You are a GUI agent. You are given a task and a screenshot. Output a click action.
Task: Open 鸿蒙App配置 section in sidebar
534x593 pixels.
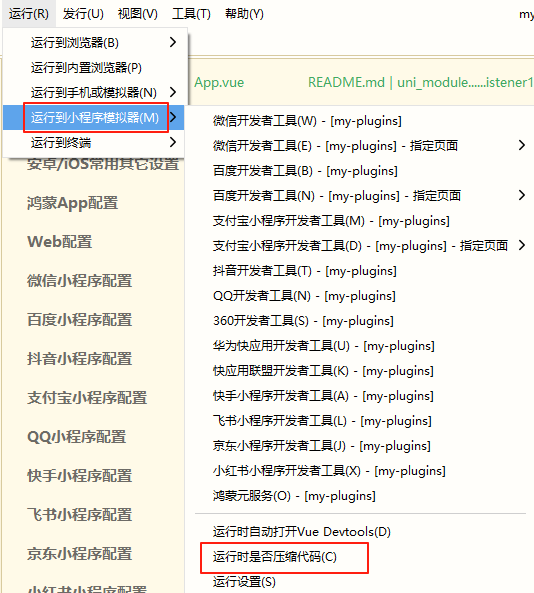(72, 203)
